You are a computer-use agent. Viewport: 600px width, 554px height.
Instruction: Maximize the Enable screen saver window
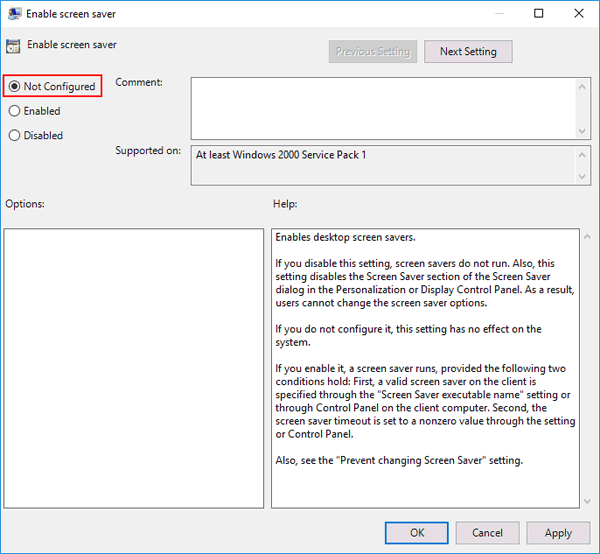point(539,14)
